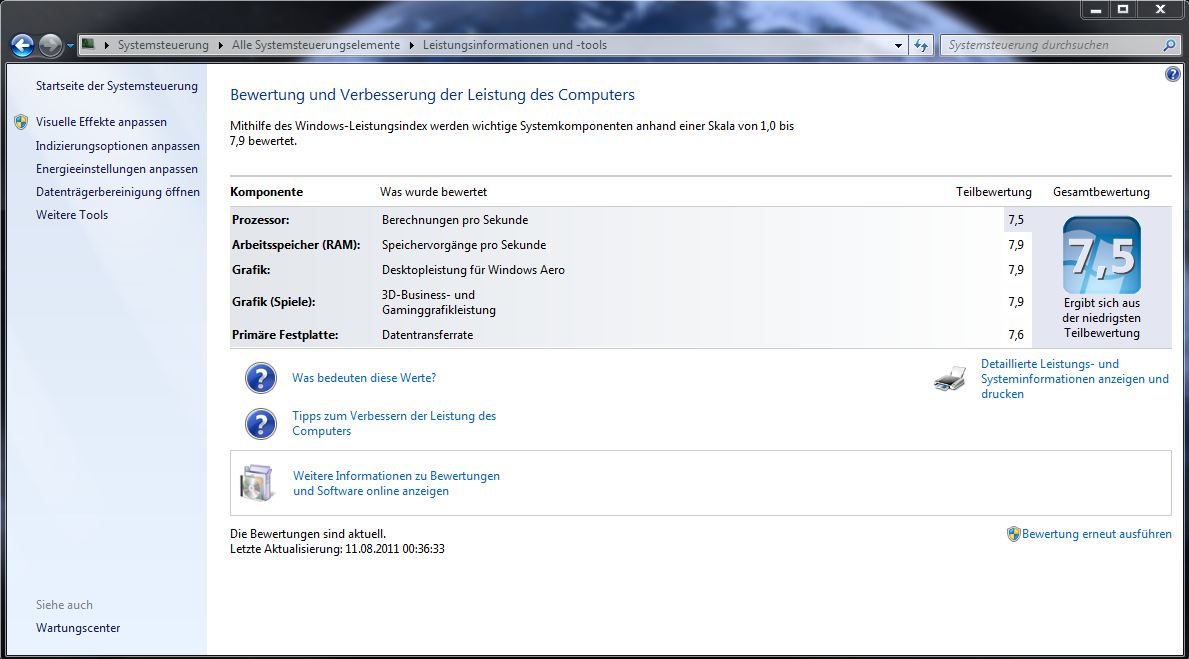Open Indizierungsoptionen anpassen
Image resolution: width=1189 pixels, height=659 pixels.
pyautogui.click(x=118, y=146)
